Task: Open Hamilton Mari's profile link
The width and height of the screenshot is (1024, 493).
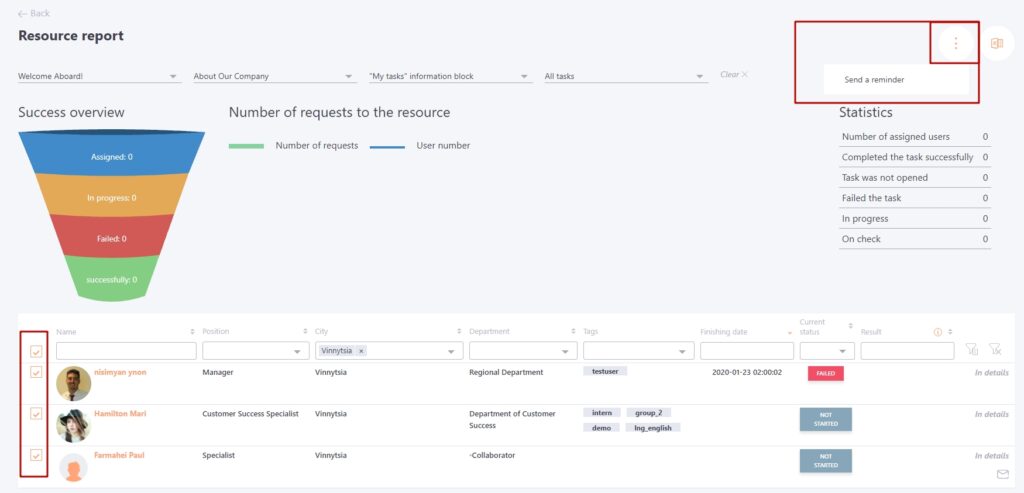Action: (120, 413)
